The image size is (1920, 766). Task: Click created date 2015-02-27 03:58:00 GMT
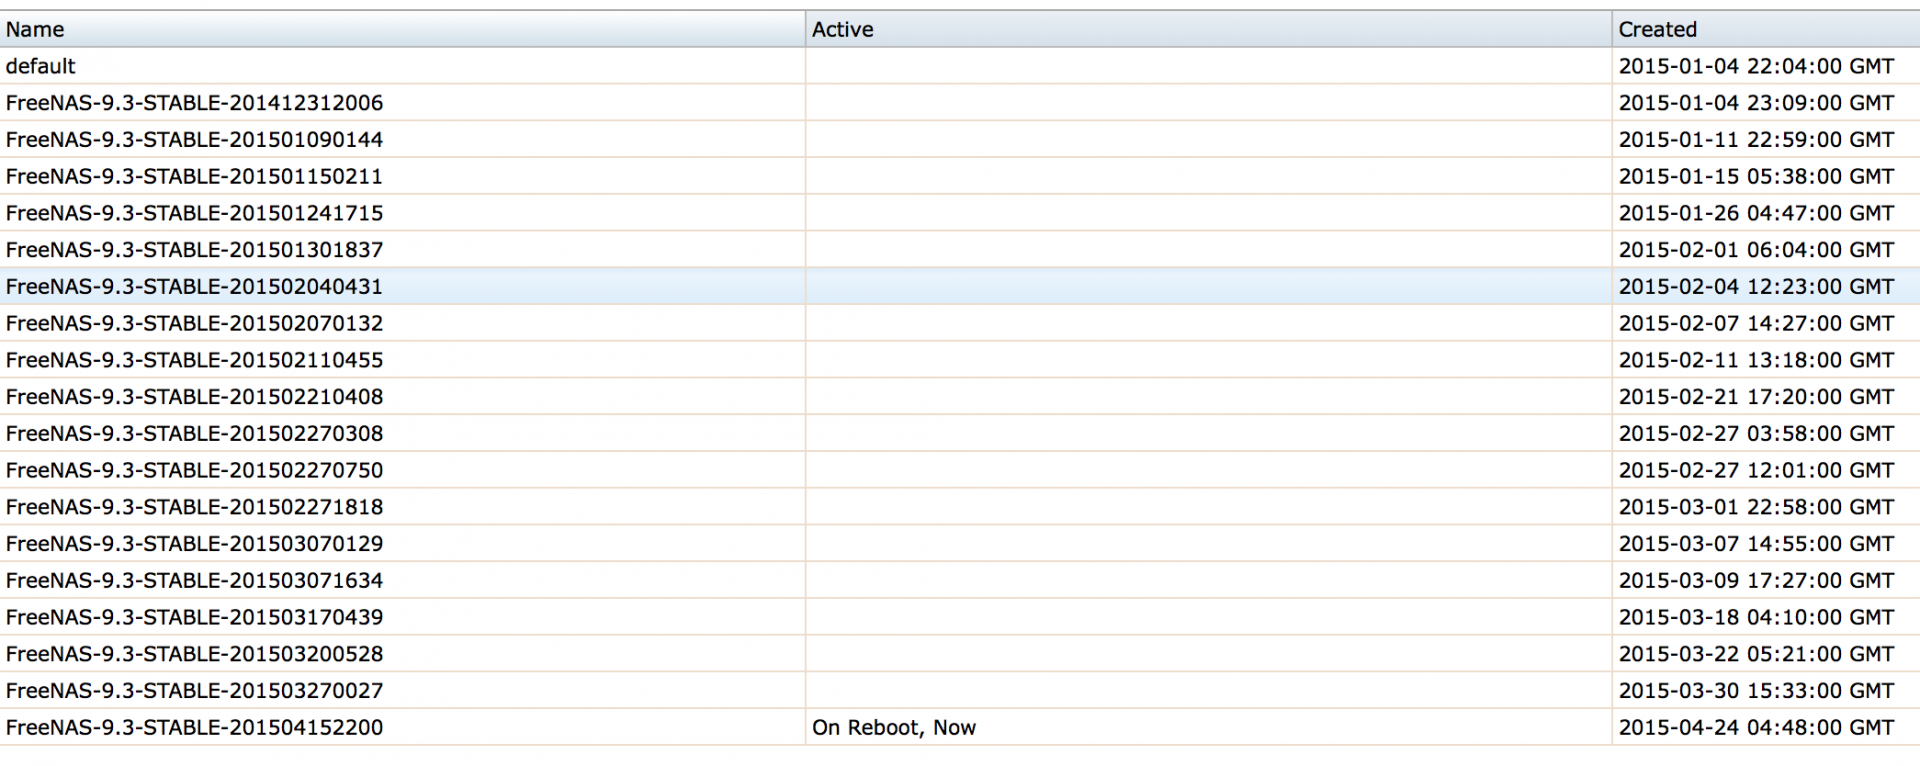(x=1756, y=433)
